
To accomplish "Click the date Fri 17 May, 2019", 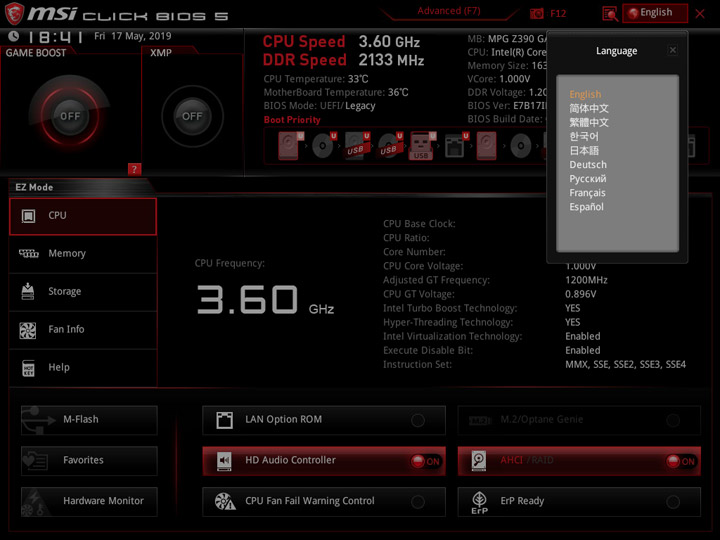I will [x=133, y=36].
